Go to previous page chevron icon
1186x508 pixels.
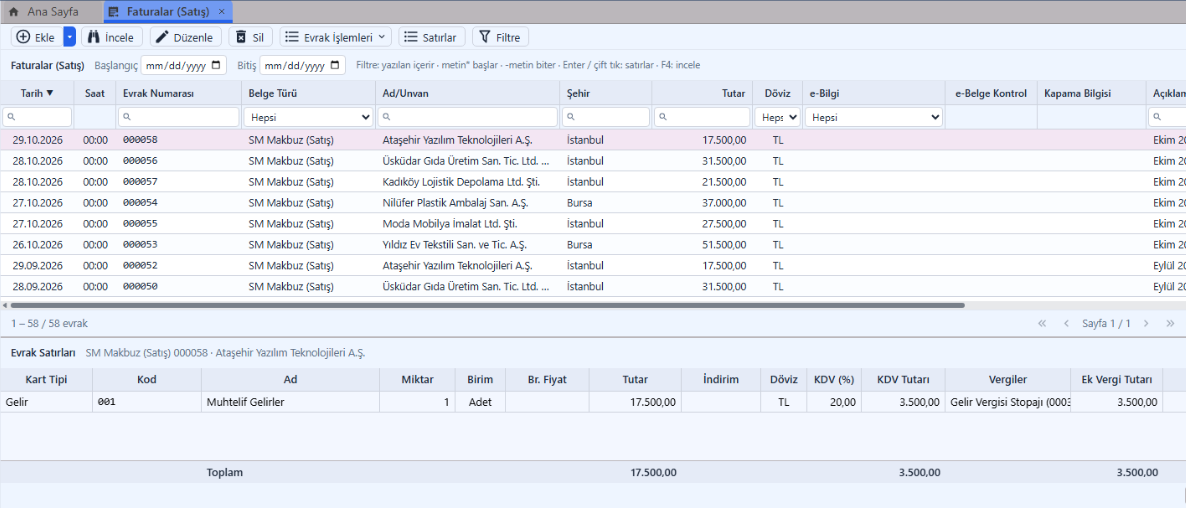(x=1066, y=324)
